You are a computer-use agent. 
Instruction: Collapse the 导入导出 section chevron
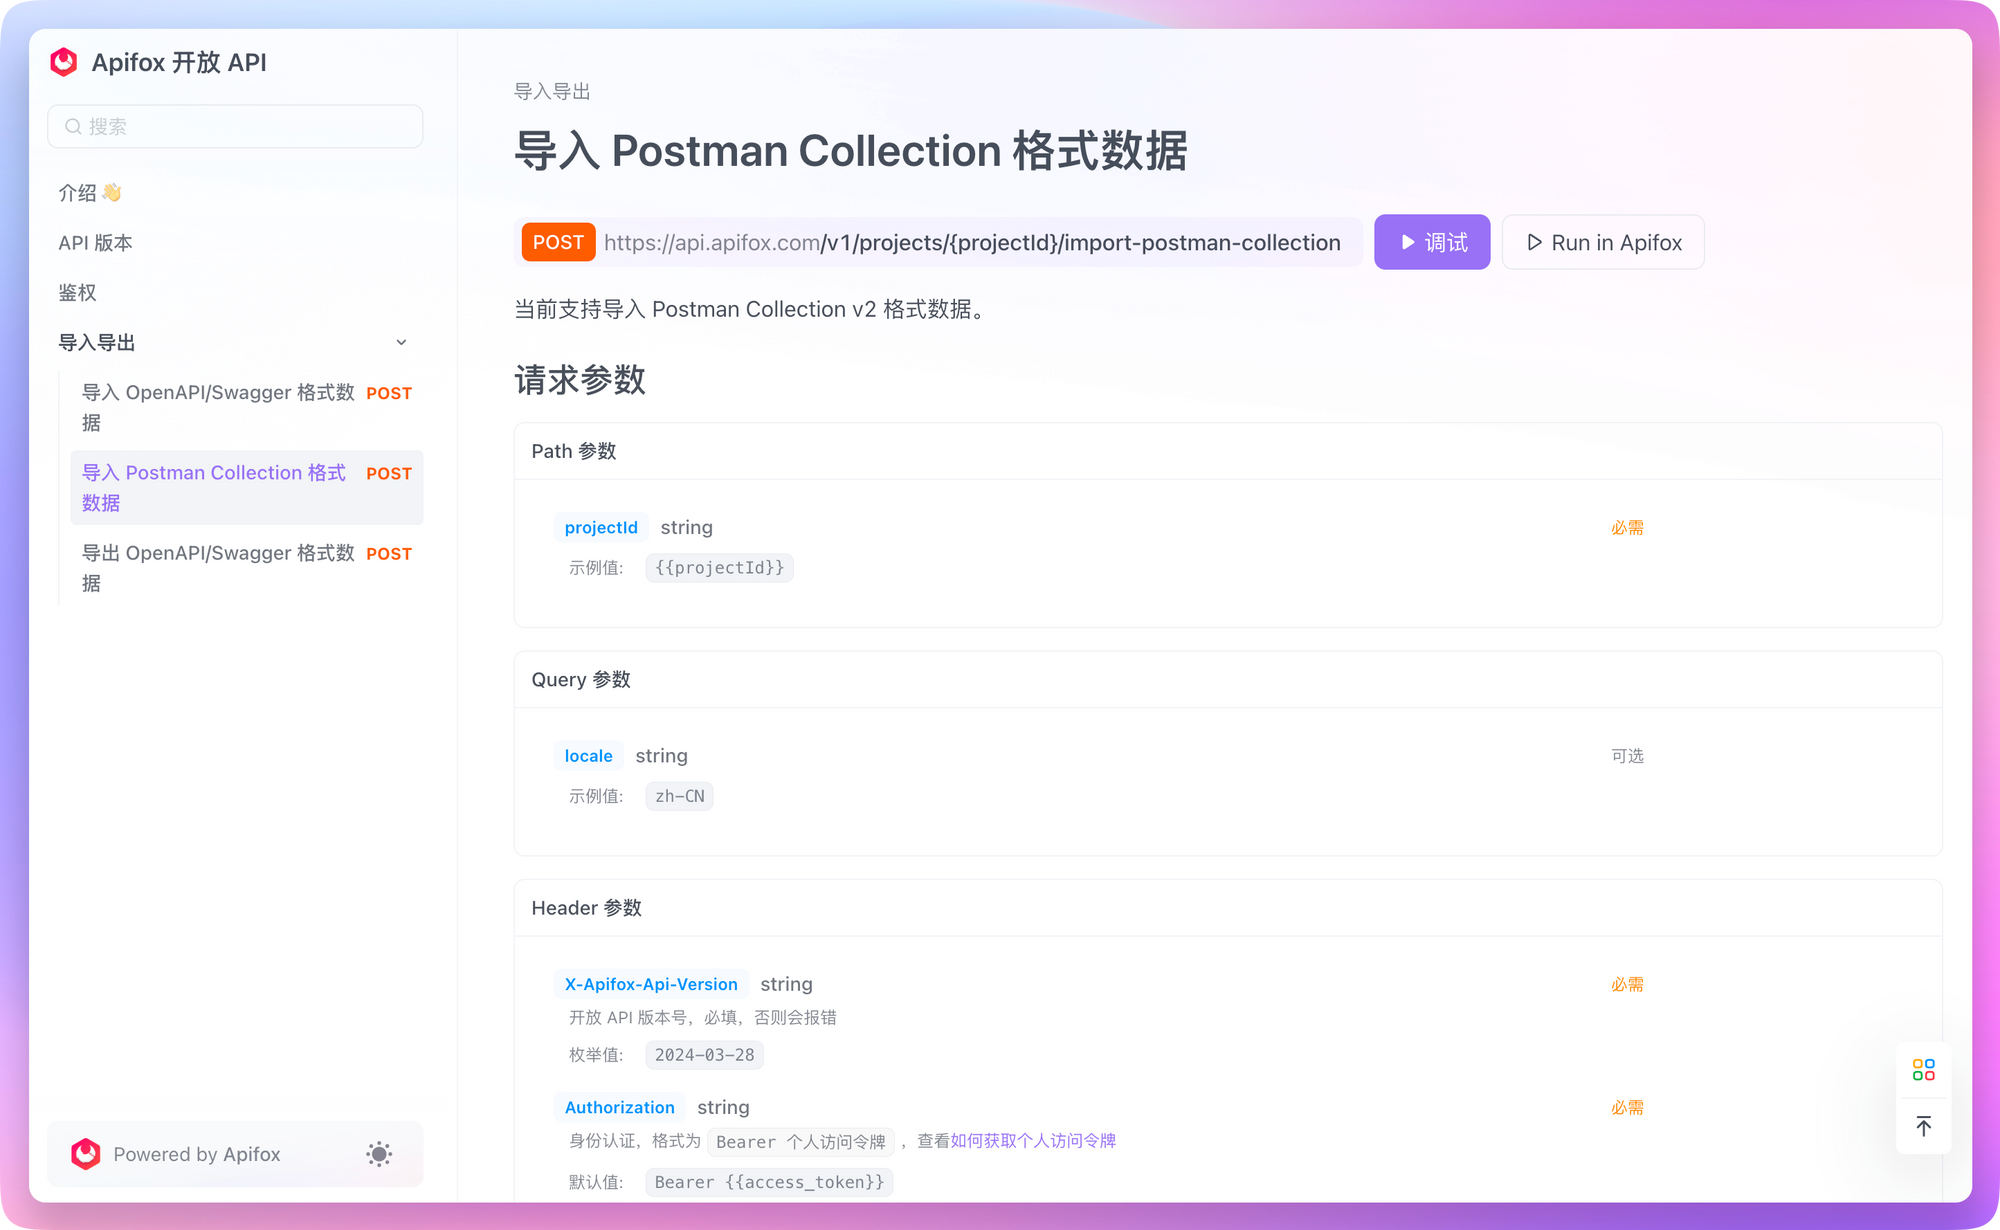click(401, 342)
